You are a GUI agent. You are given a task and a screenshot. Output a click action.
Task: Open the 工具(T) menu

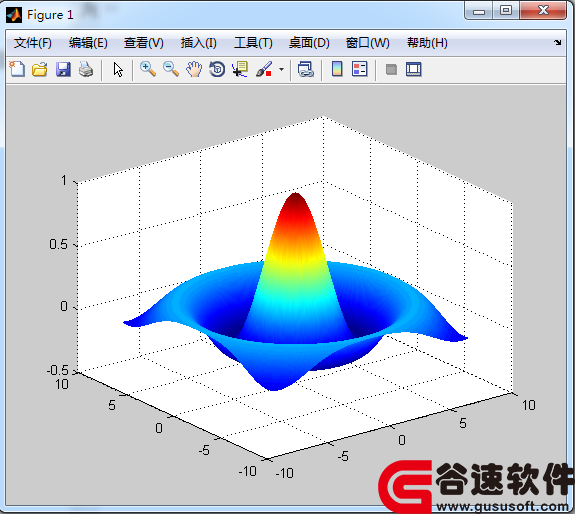tap(253, 43)
